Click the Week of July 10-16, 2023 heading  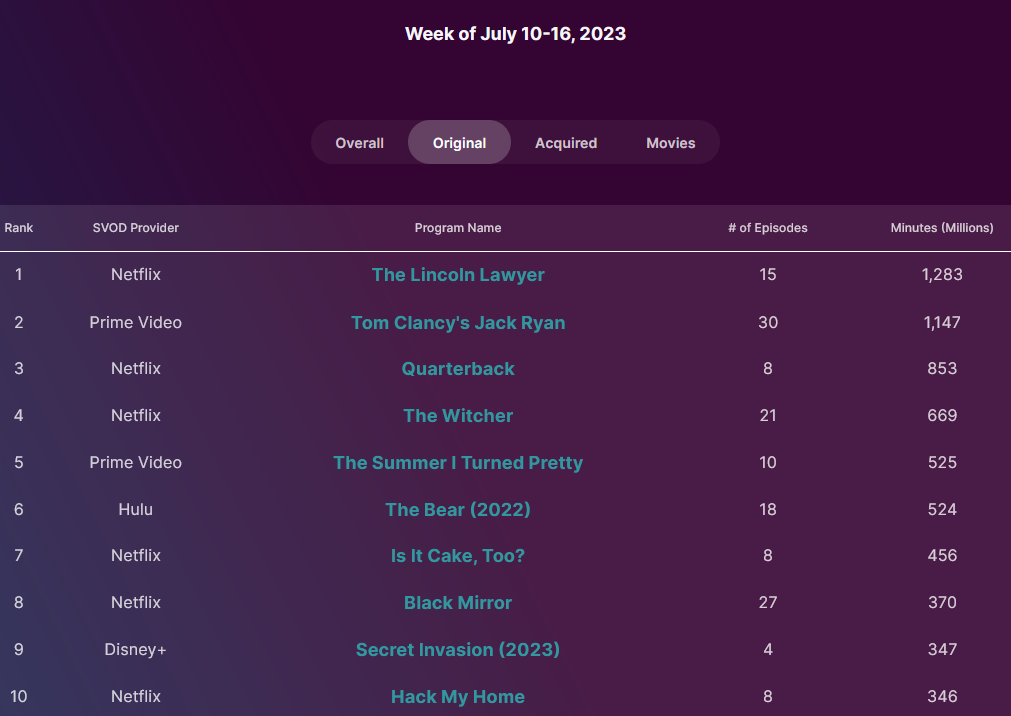click(515, 34)
